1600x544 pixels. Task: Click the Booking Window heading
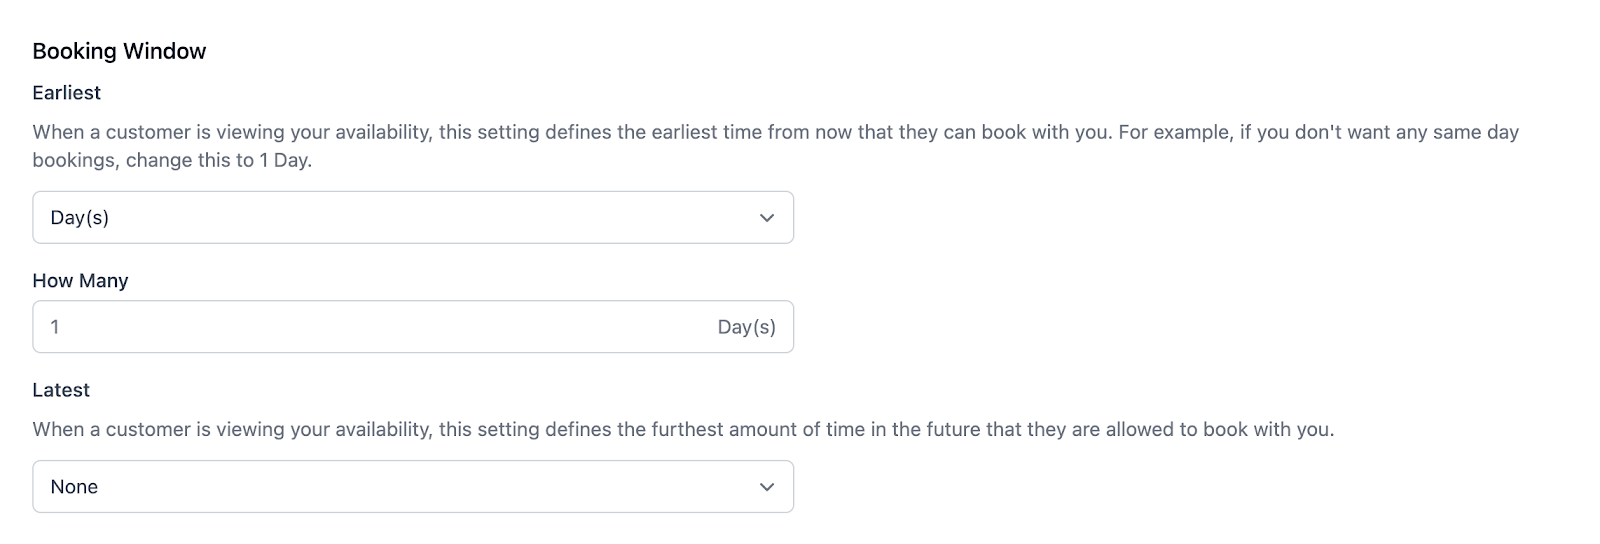tap(119, 51)
